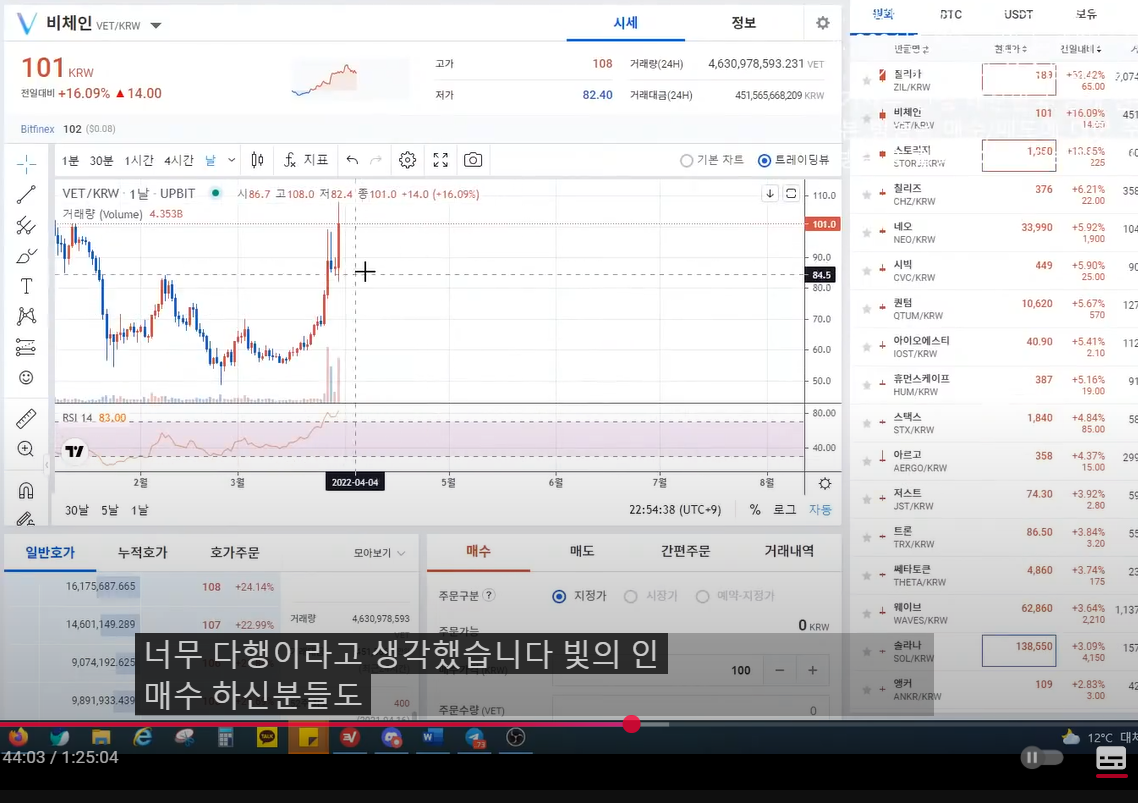The image size is (1138, 803).
Task: Select the 기본 차트 radio option
Action: pyautogui.click(x=687, y=160)
